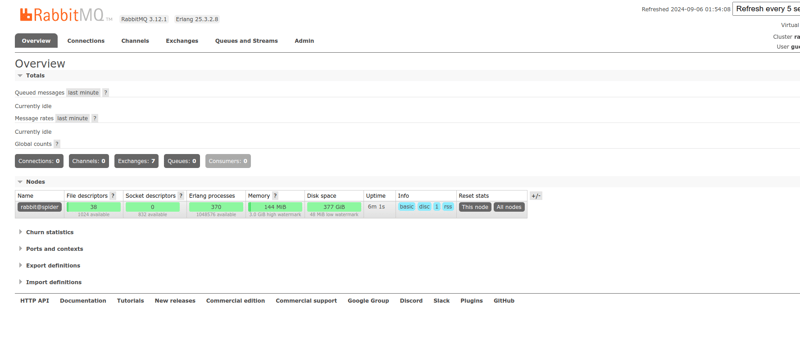Click Erlang 25.3.2.8 version label
Image resolution: width=800 pixels, height=363 pixels.
[x=197, y=19]
